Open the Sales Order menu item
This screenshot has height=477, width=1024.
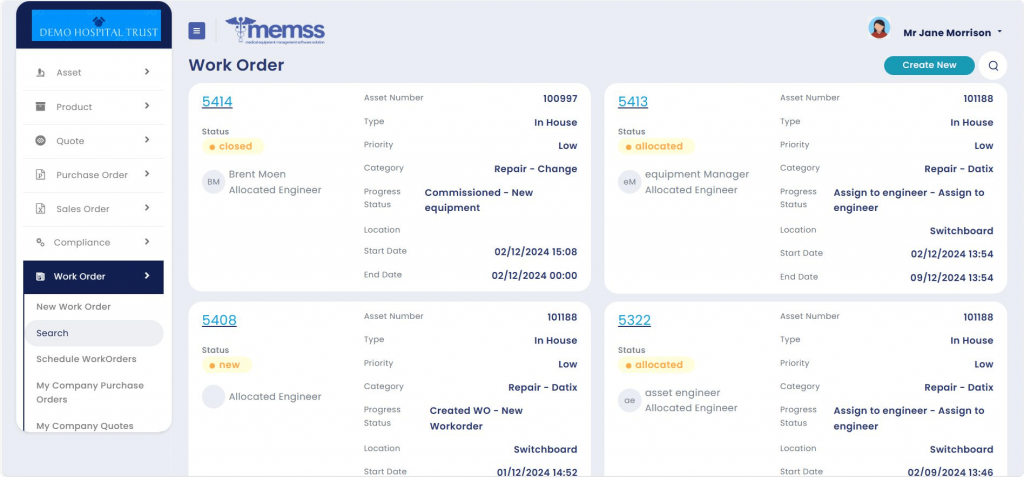[93, 208]
